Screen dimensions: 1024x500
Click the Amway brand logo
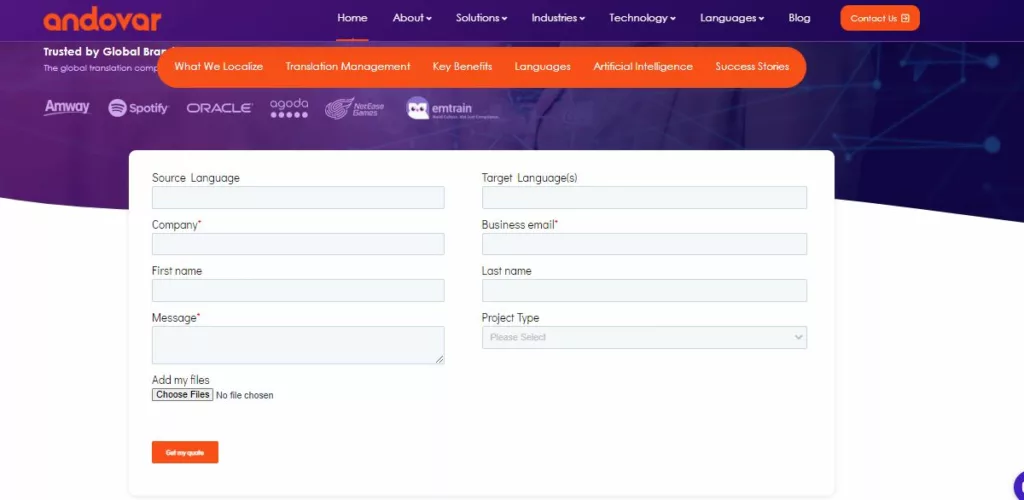point(67,108)
